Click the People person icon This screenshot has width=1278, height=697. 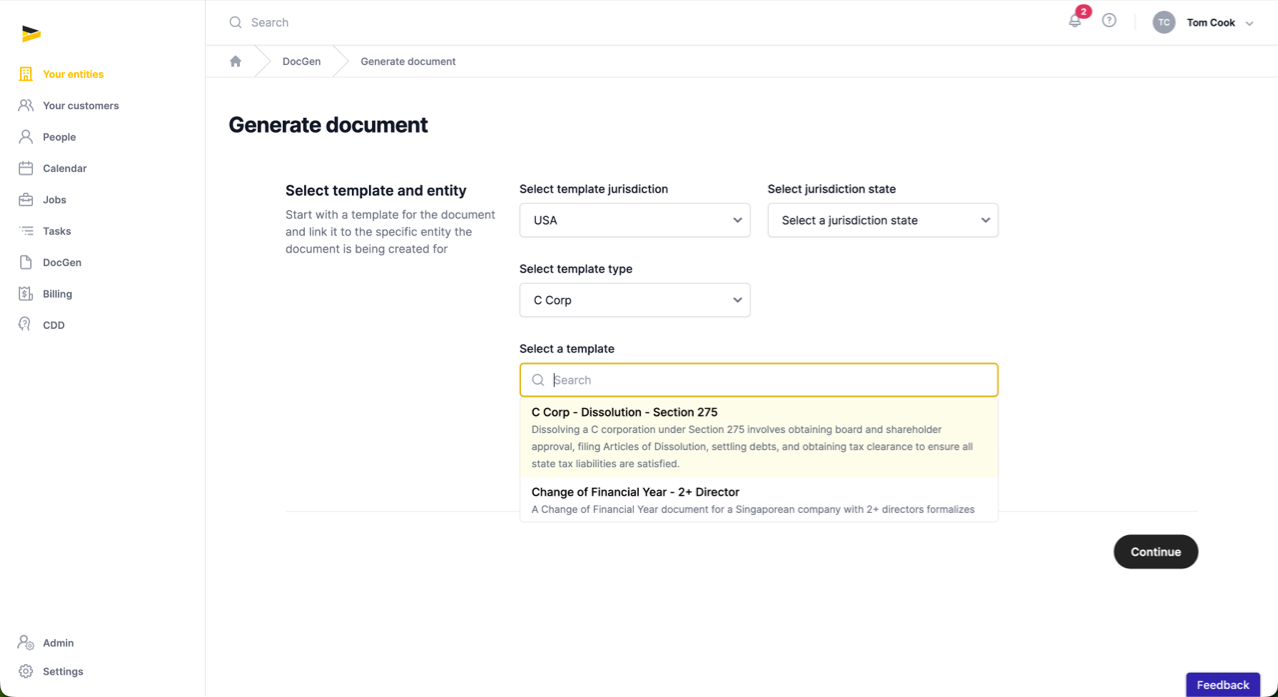(26, 137)
